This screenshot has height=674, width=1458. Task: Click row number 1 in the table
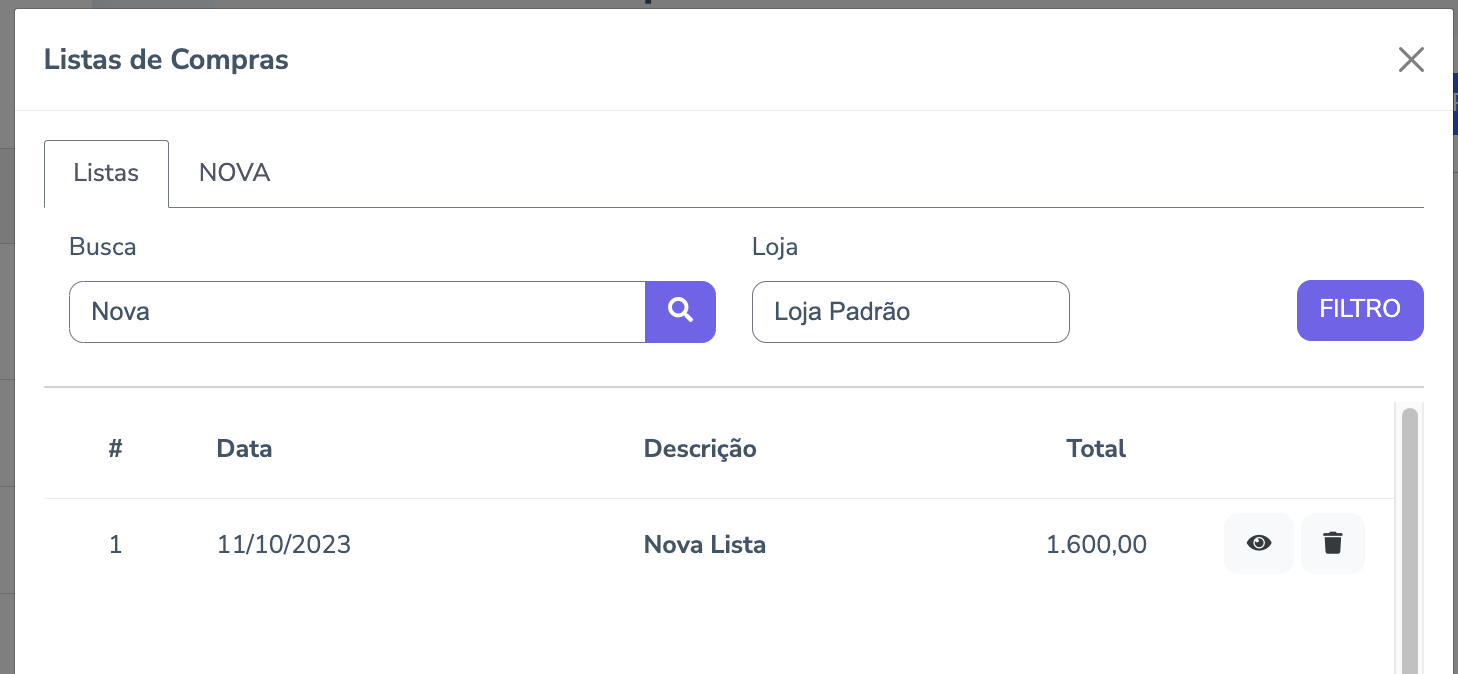[115, 545]
